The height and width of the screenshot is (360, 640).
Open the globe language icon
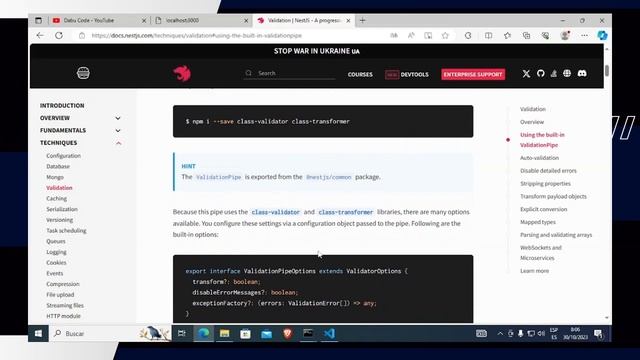point(567,73)
